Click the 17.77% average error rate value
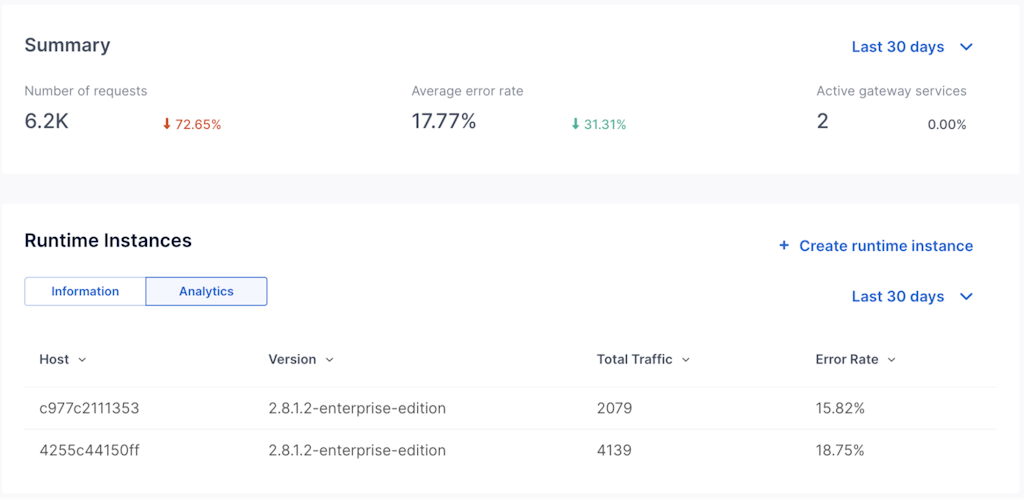The width and height of the screenshot is (1024, 500). [x=444, y=122]
